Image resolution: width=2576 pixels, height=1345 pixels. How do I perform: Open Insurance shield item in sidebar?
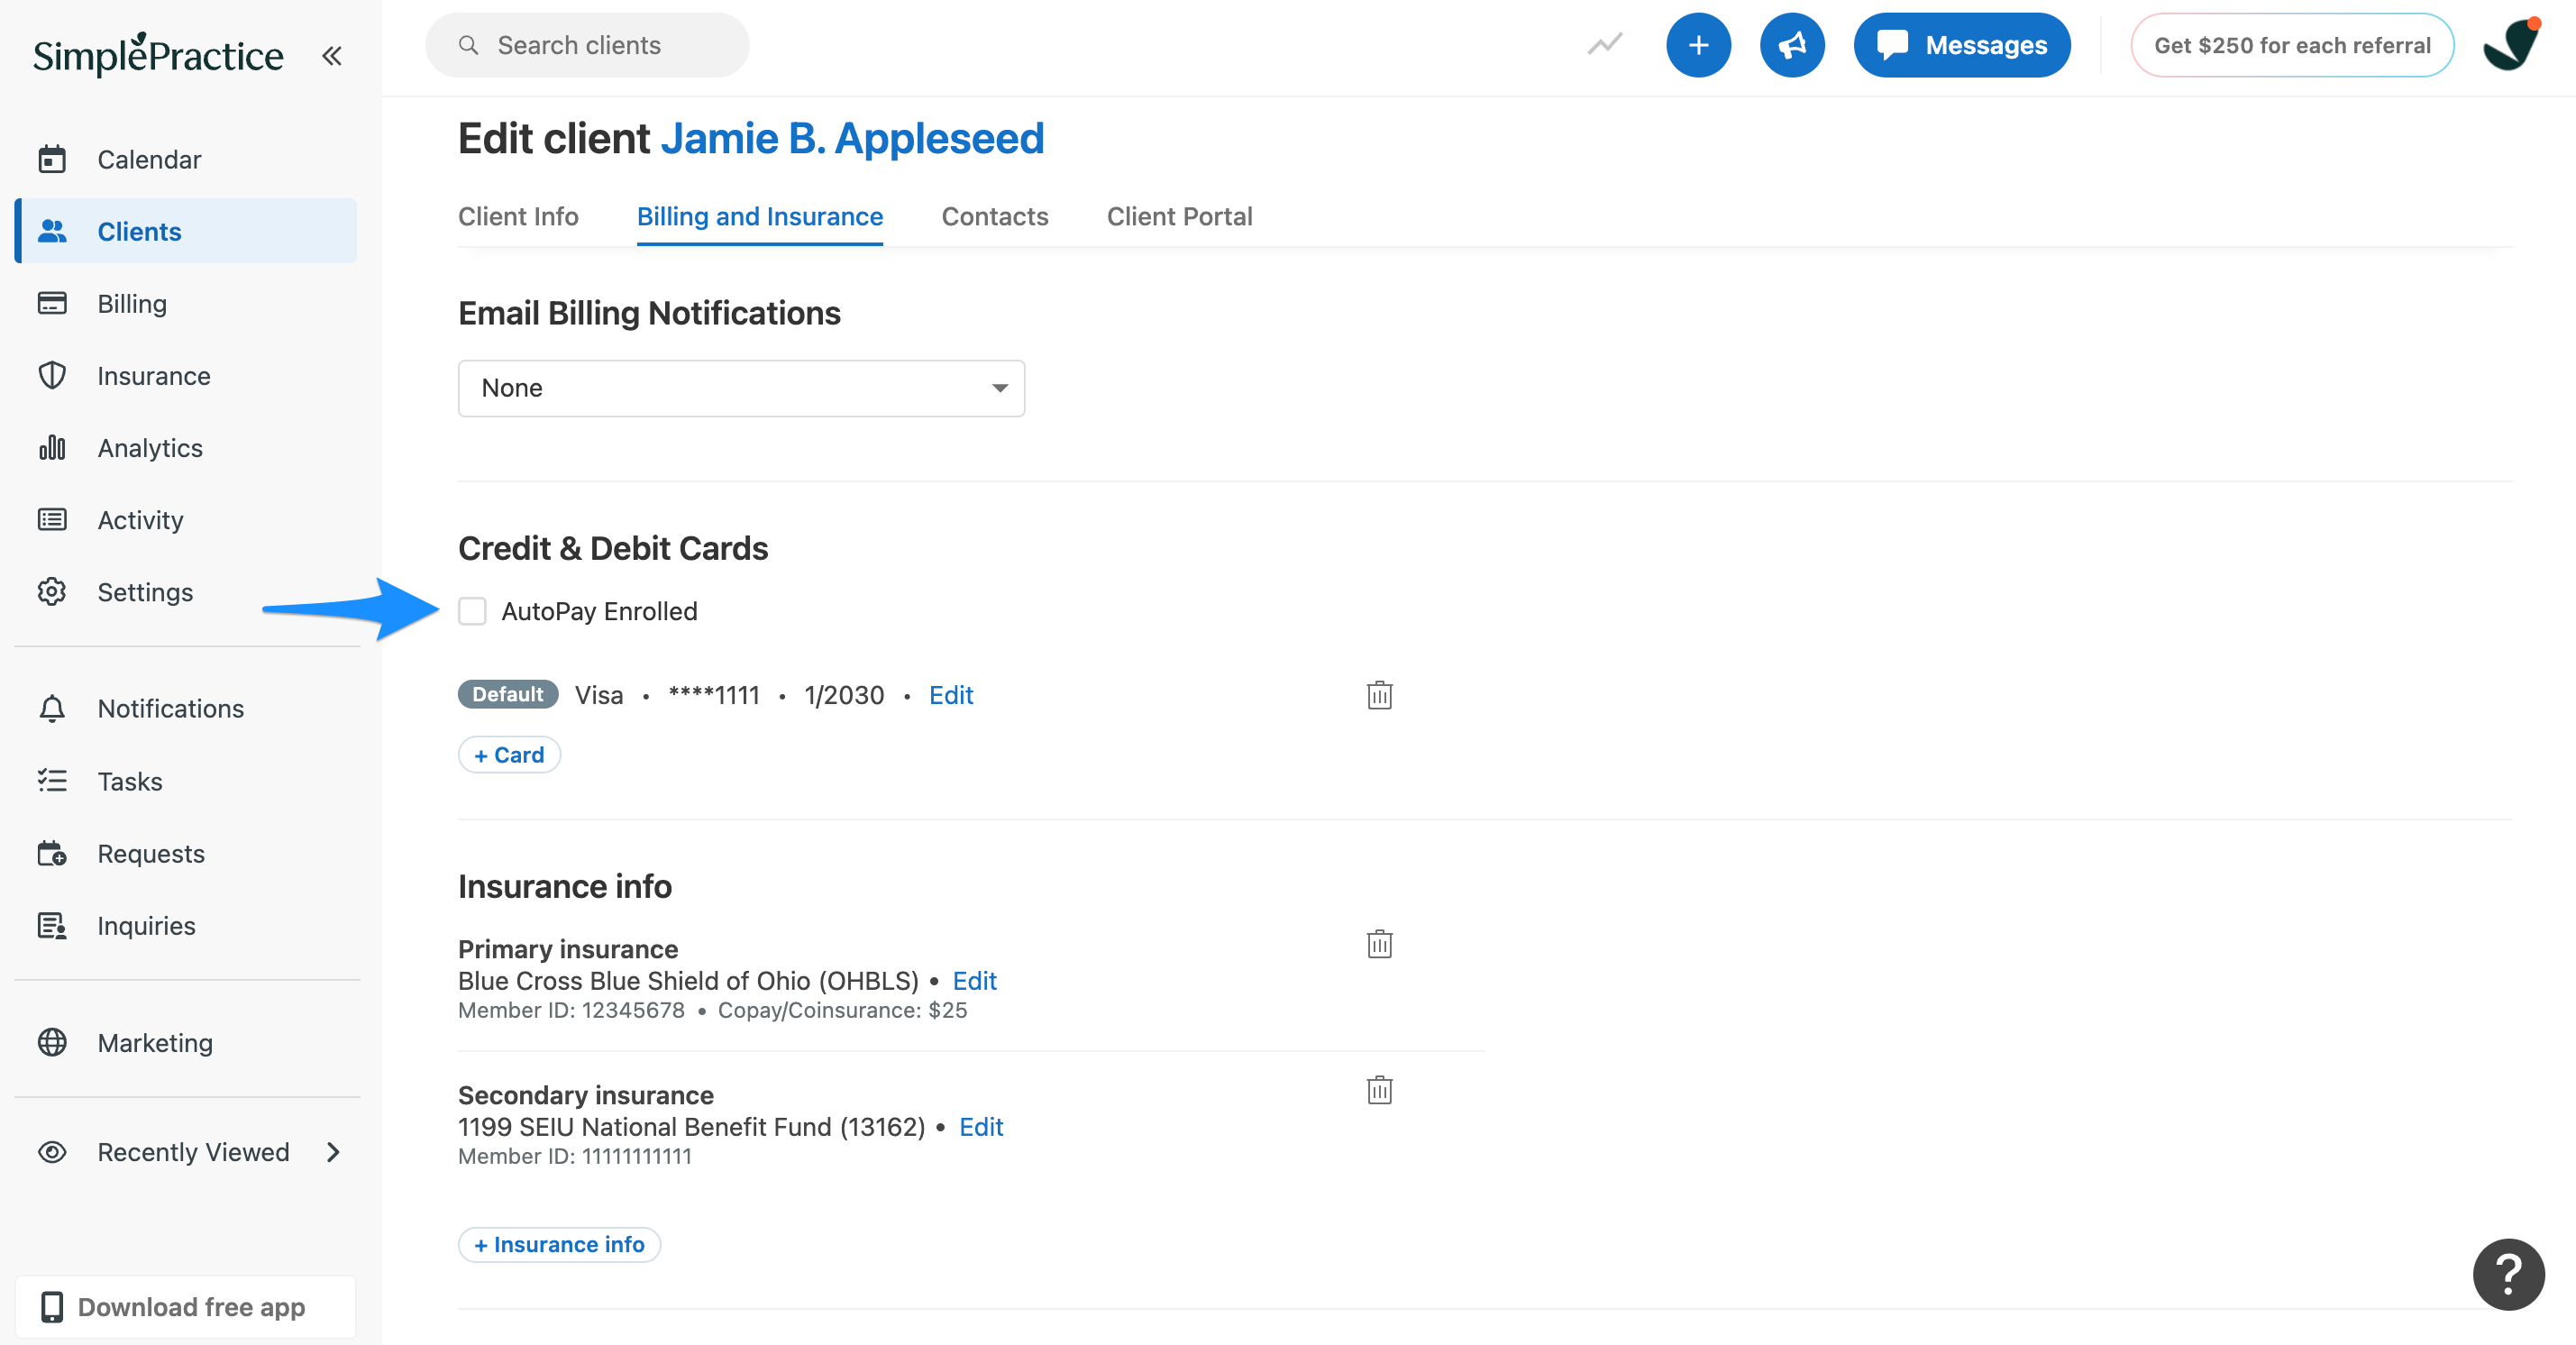tap(186, 375)
